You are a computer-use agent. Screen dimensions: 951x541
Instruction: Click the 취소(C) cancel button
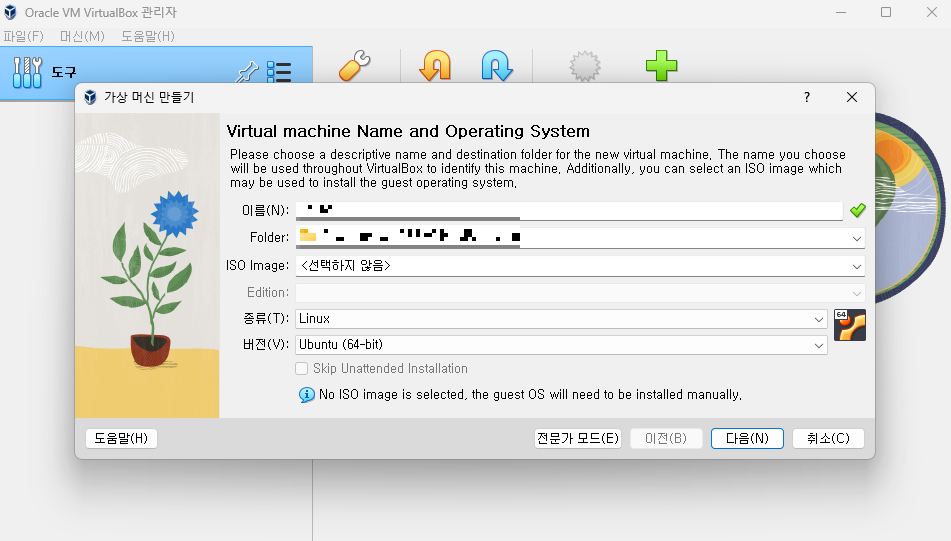pos(828,438)
